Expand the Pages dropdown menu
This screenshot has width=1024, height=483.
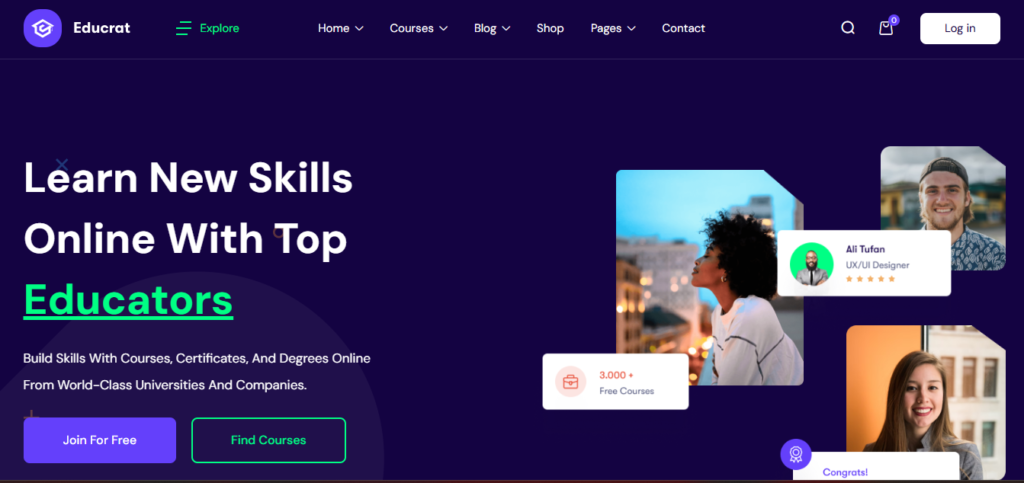click(x=613, y=28)
